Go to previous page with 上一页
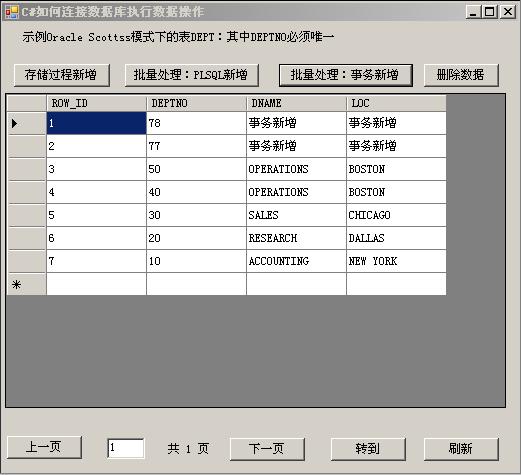This screenshot has height=475, width=521. tap(44, 447)
